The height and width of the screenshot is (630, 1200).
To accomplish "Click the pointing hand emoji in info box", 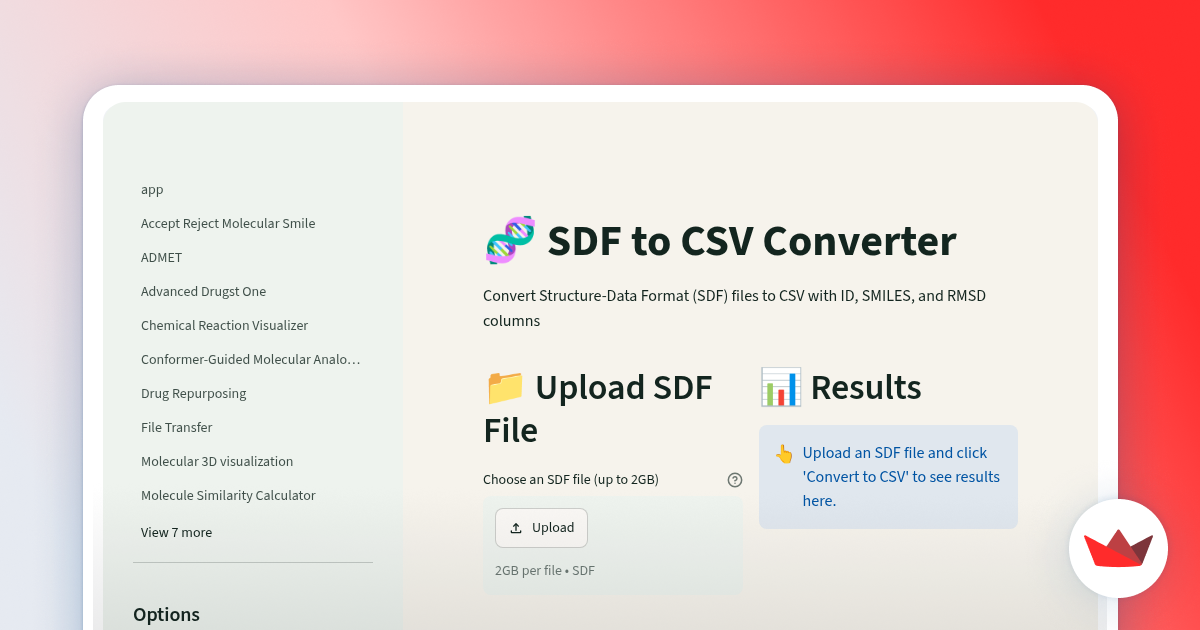I will [x=784, y=454].
